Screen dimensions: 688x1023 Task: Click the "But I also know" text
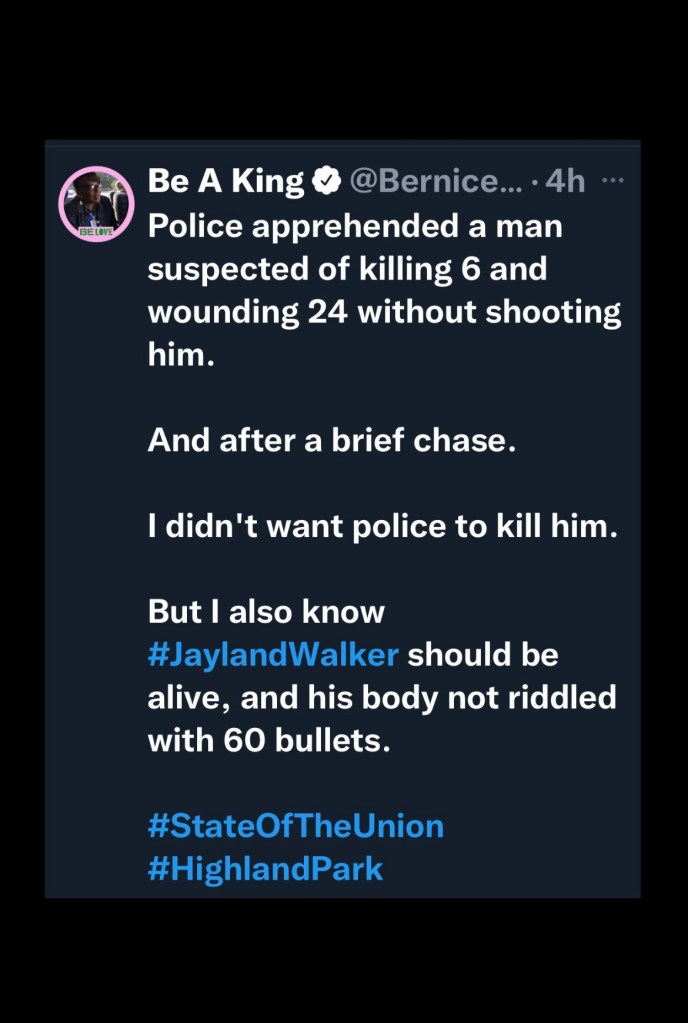266,612
